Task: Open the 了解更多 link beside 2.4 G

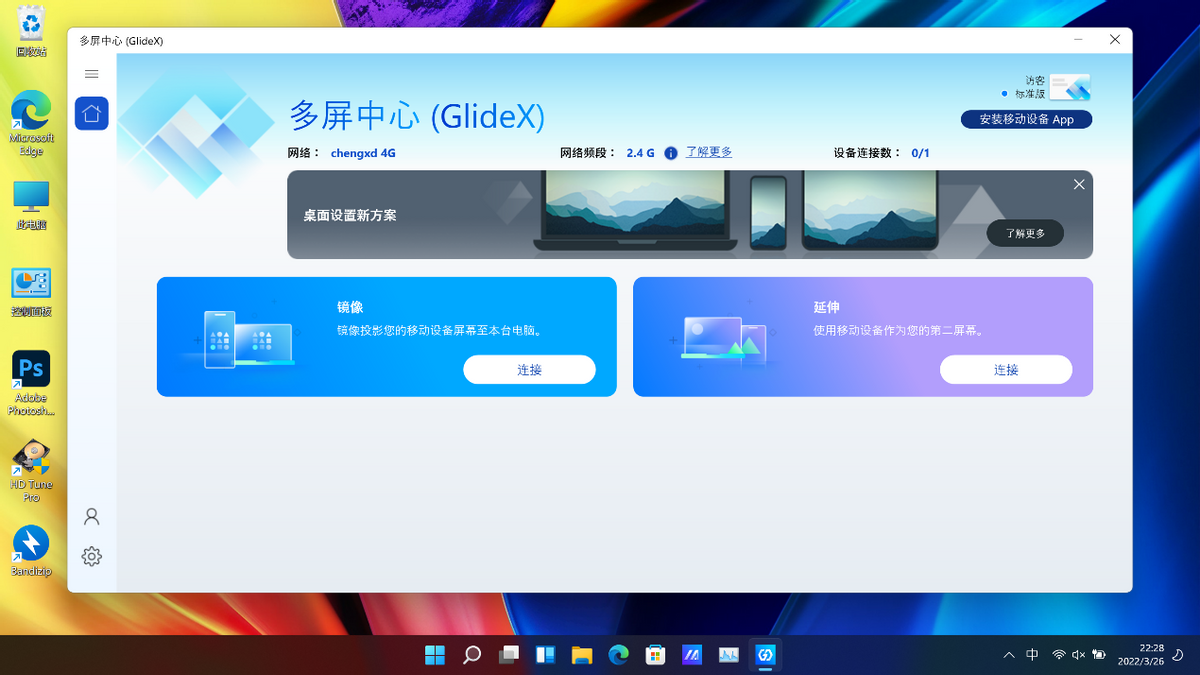Action: click(x=709, y=152)
